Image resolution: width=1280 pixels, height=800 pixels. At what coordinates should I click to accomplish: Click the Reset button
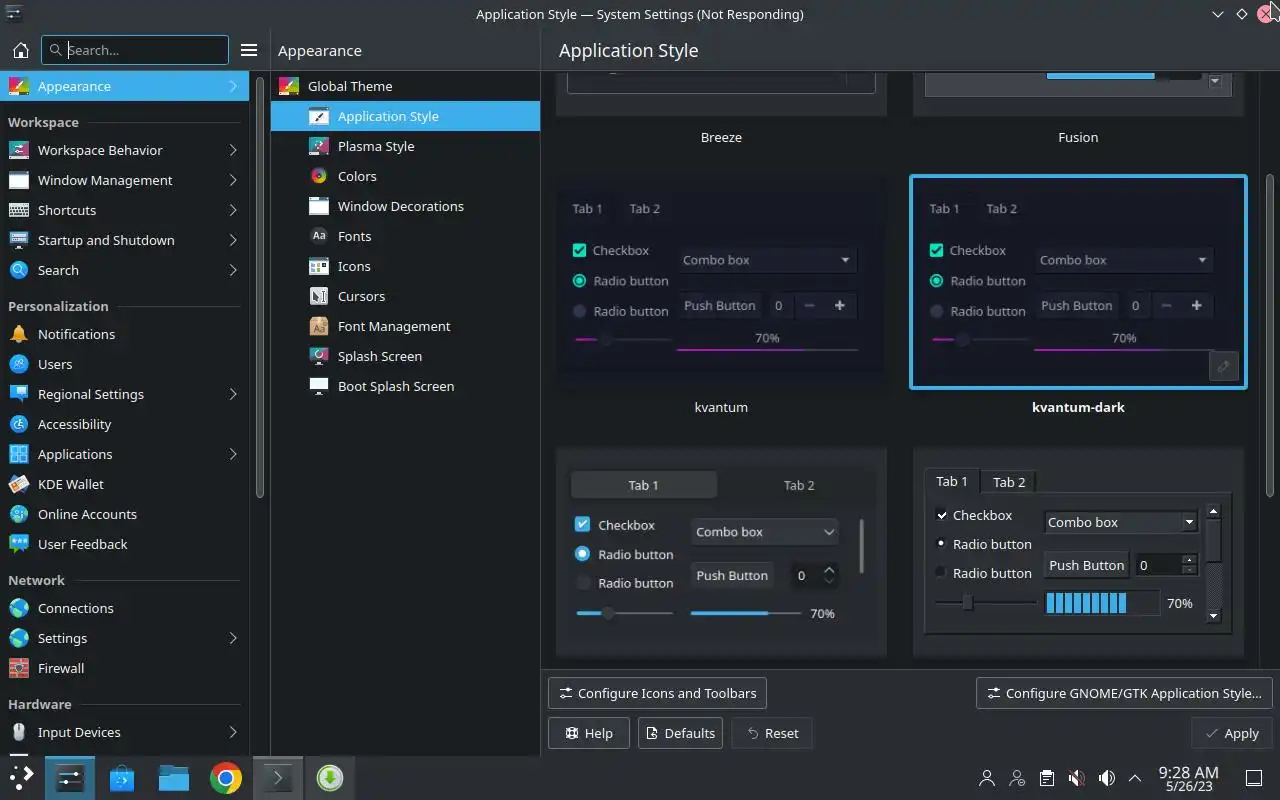[772, 733]
